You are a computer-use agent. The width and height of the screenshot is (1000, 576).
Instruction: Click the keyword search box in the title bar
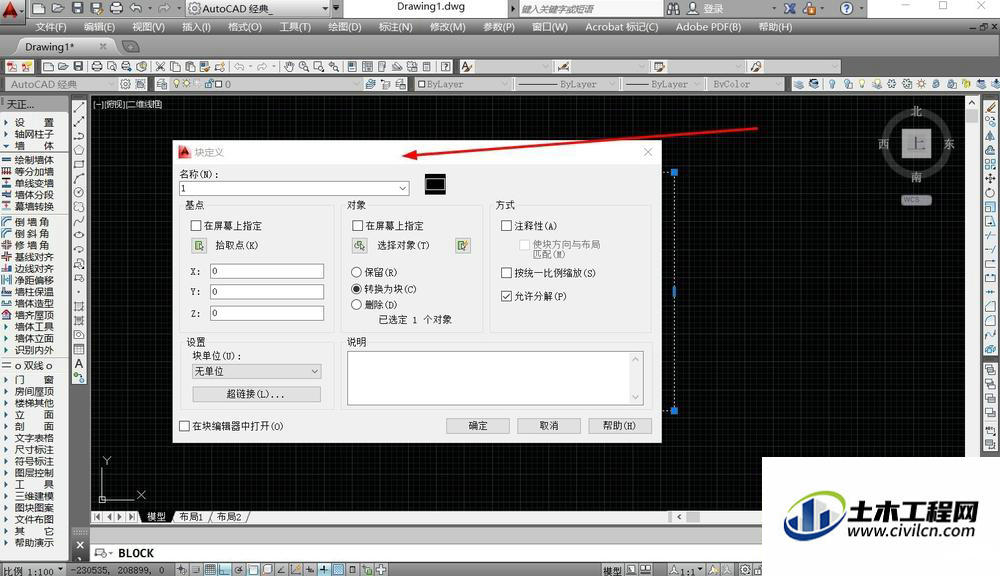[591, 8]
